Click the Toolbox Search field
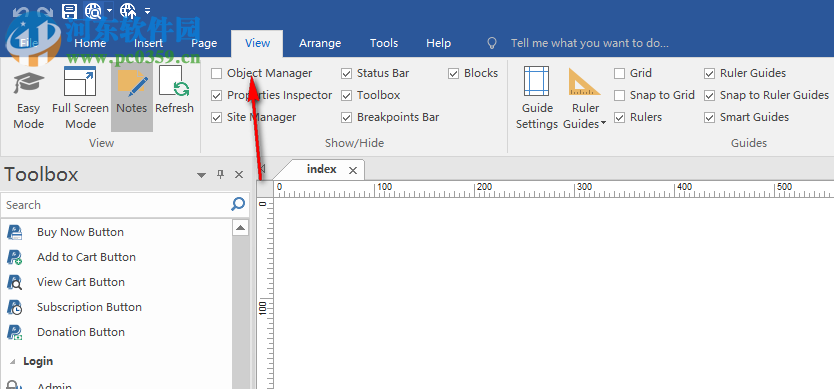The image size is (834, 389). (x=115, y=205)
